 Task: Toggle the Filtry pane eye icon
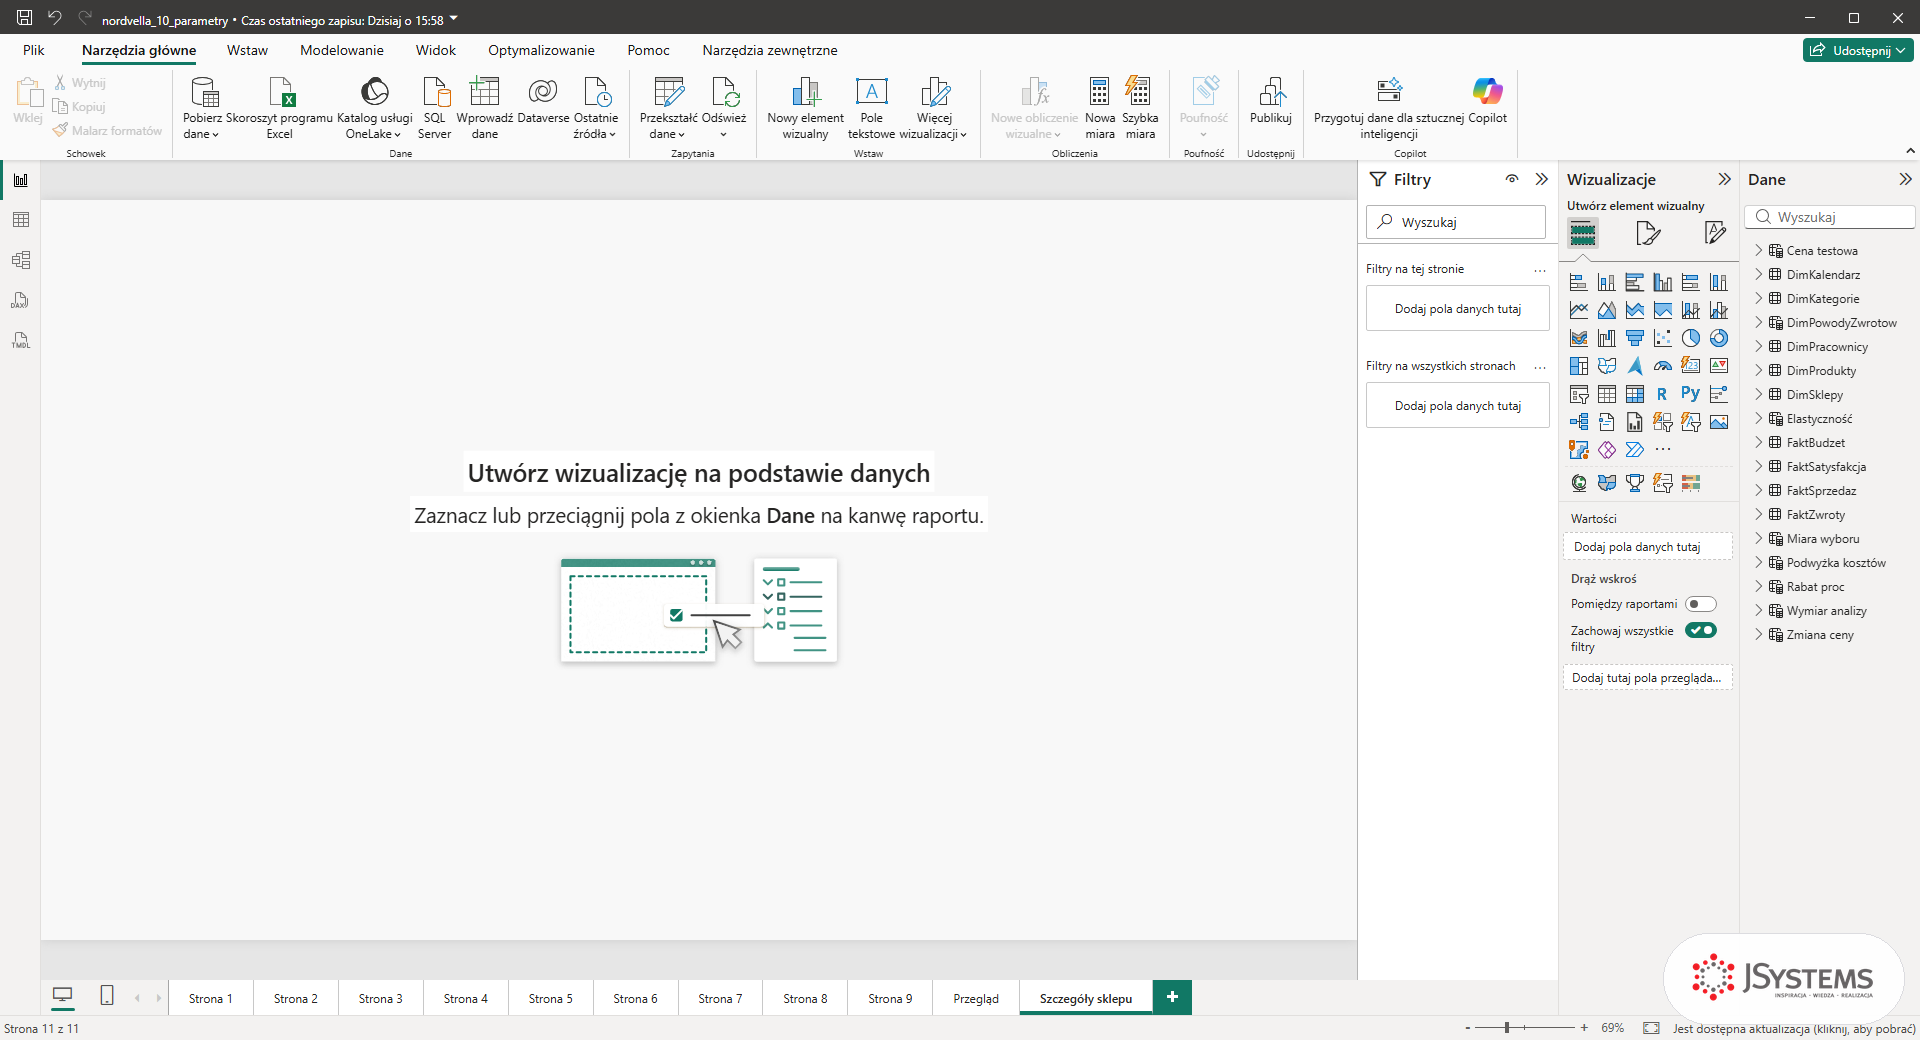click(x=1512, y=179)
